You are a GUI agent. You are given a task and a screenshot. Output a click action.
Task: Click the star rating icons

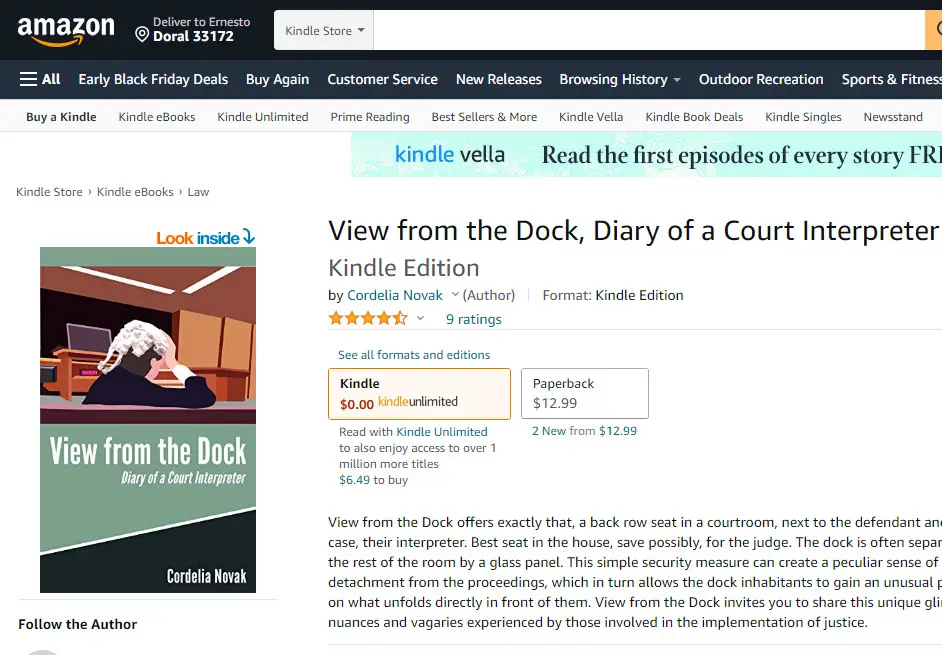(368, 319)
